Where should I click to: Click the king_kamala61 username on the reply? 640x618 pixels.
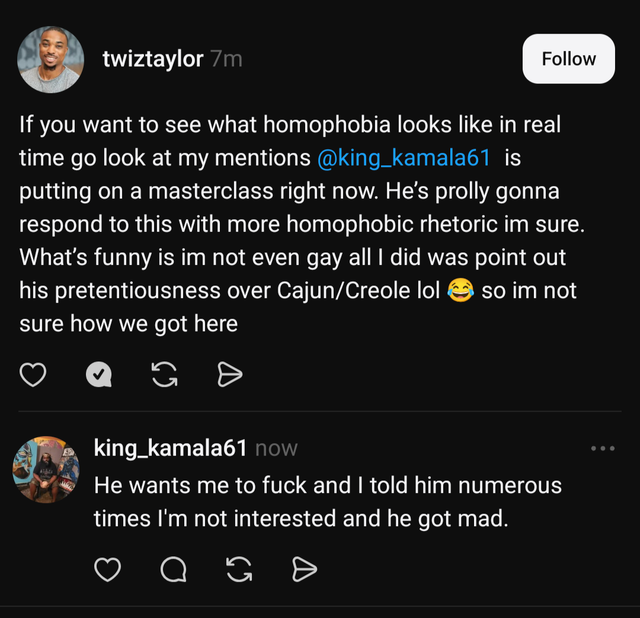[x=170, y=448]
